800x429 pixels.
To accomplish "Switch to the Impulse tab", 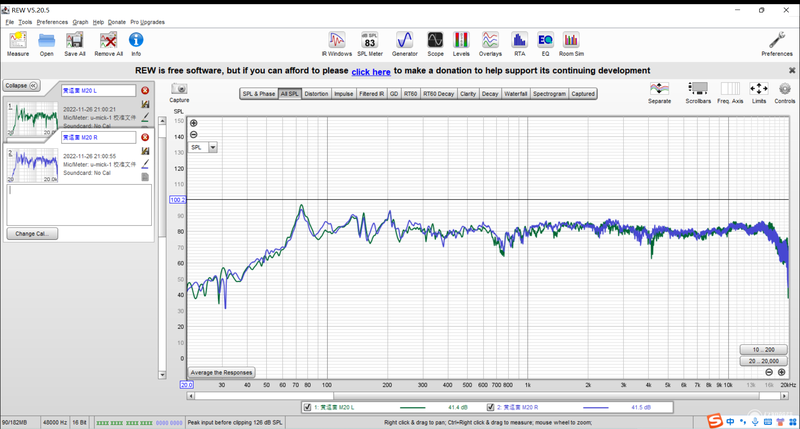I will pyautogui.click(x=343, y=94).
